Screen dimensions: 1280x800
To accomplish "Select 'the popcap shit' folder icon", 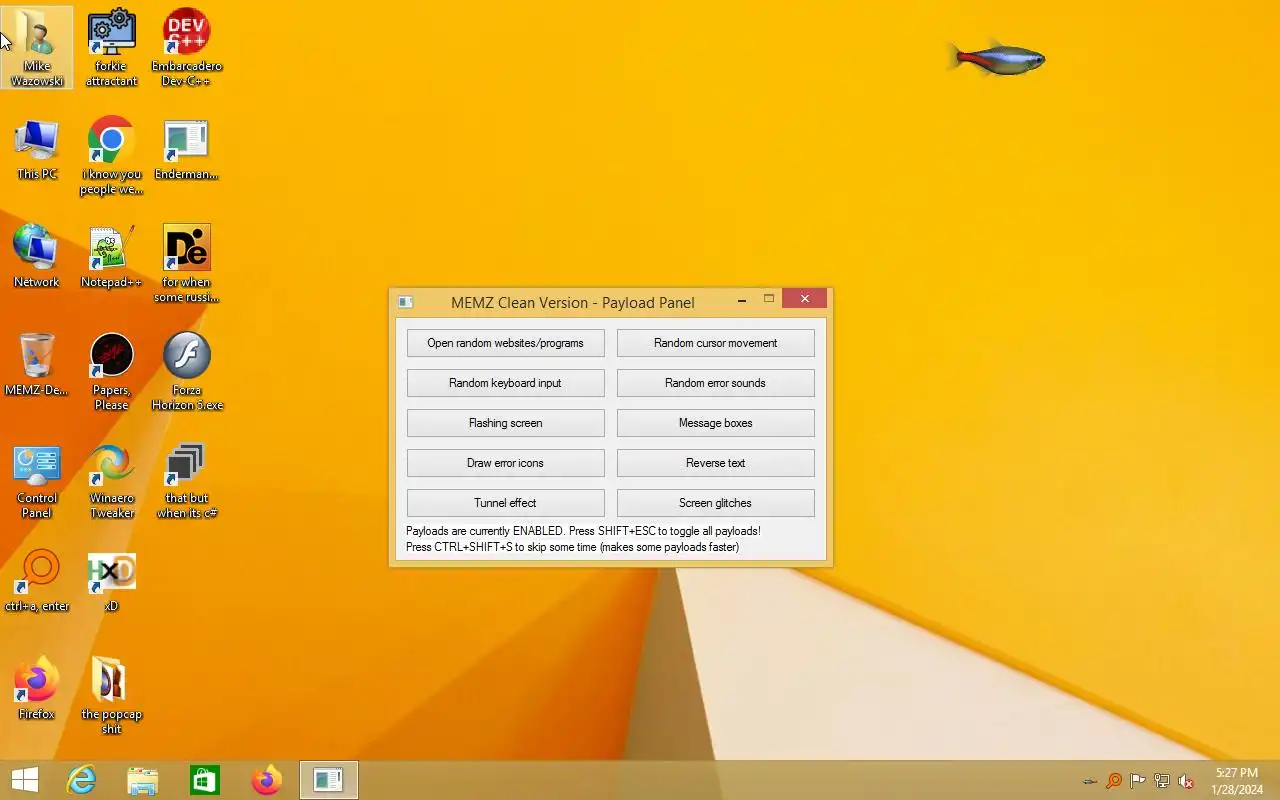I will click(111, 696).
